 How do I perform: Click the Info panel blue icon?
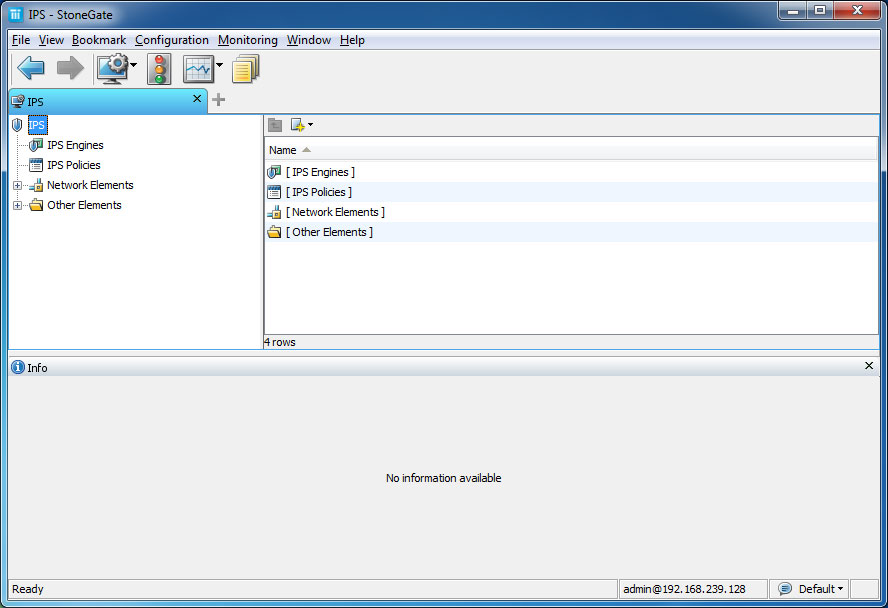coord(18,367)
